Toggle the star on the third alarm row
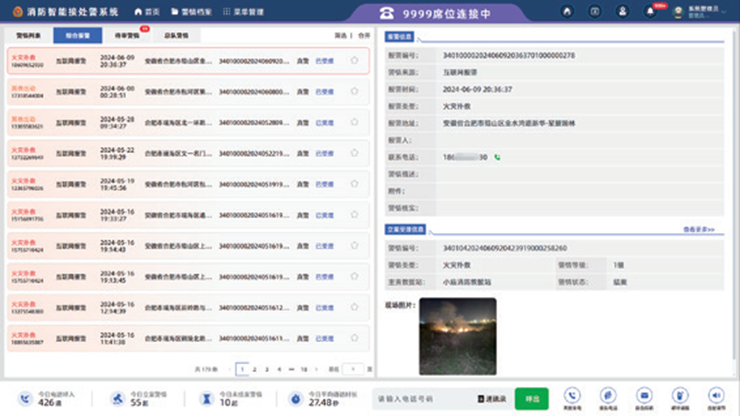 (354, 123)
